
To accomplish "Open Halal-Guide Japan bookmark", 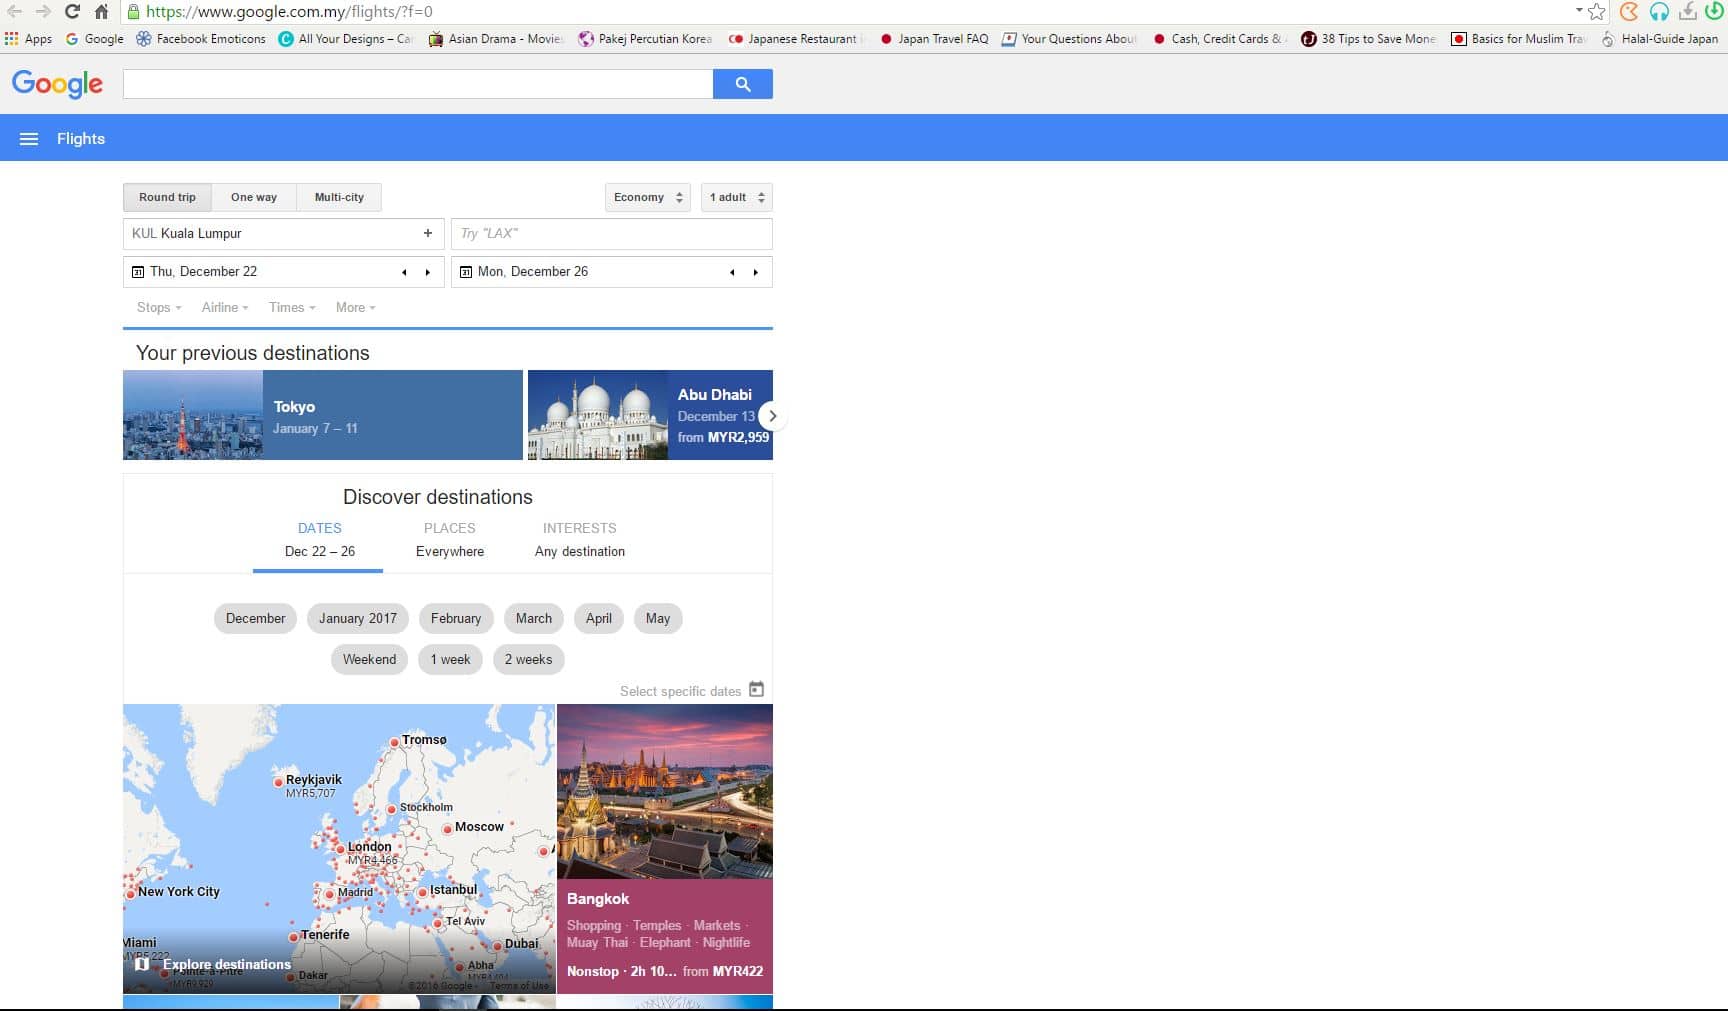I will (x=1660, y=39).
